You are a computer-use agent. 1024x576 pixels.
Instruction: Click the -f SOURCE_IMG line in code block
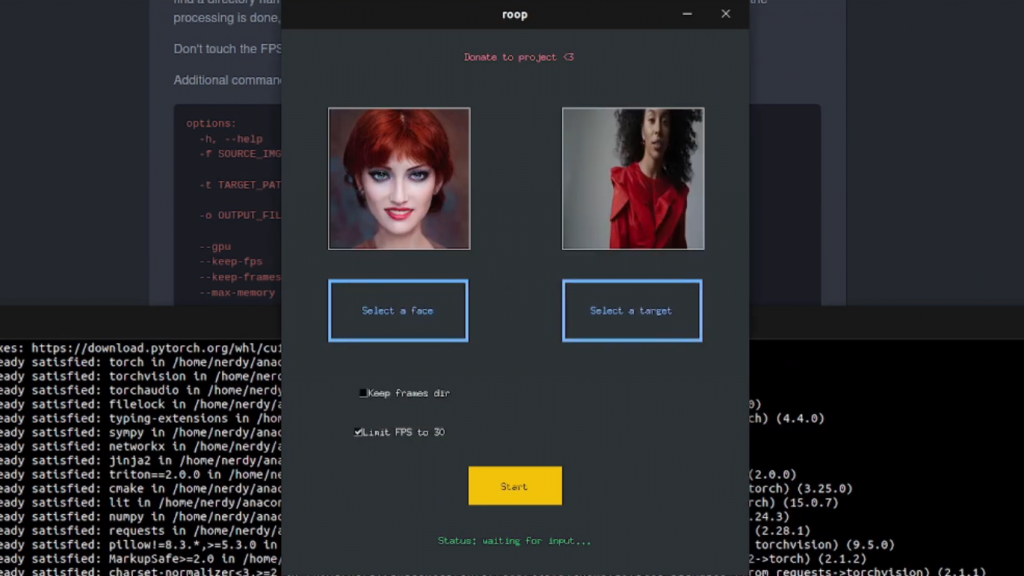tap(240, 154)
